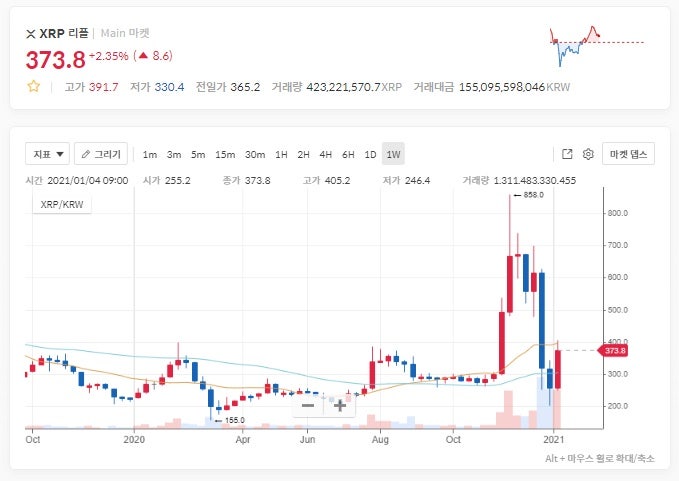
Task: Click the Apr label on time axis
Action: [243, 439]
